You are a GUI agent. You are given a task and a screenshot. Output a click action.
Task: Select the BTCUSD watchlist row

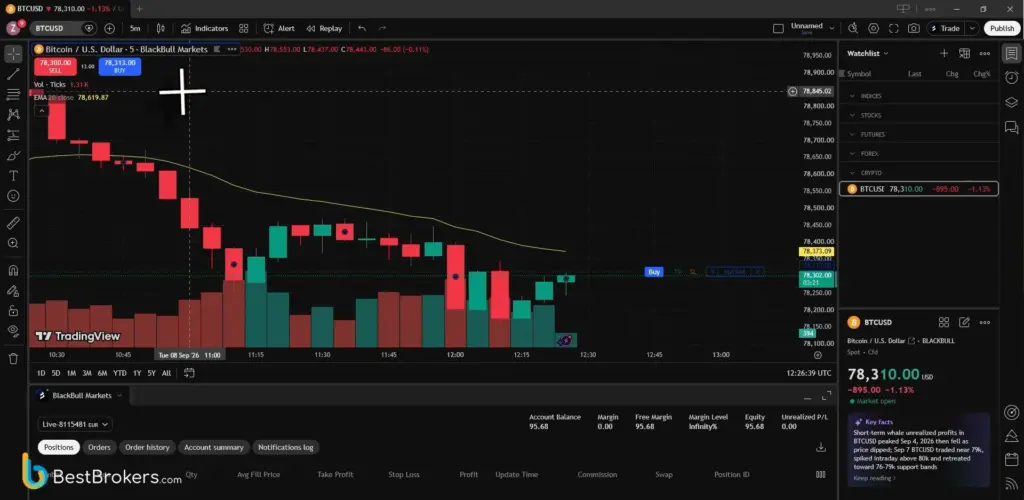[919, 189]
